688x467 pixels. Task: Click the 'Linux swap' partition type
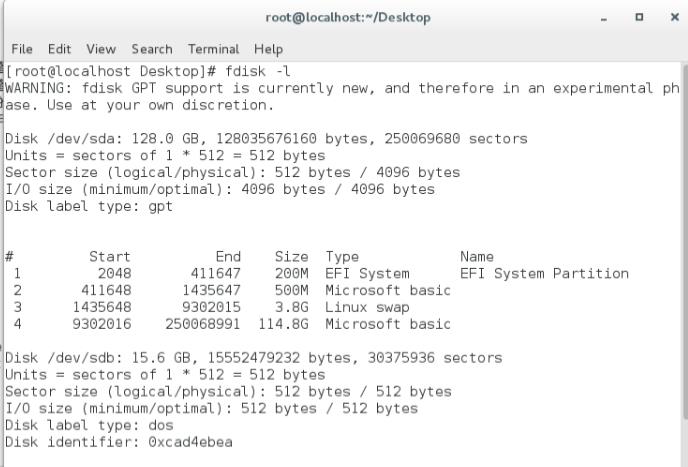point(367,307)
